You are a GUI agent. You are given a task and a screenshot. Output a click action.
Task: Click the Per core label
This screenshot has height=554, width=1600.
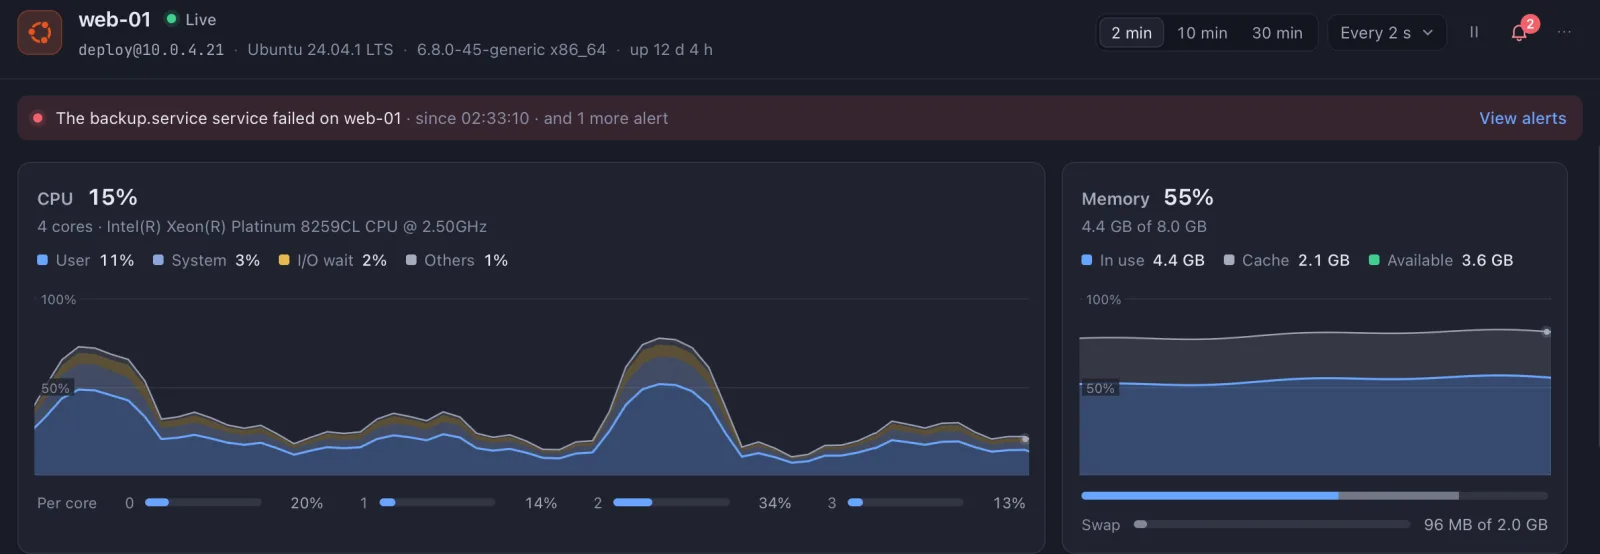pos(67,503)
